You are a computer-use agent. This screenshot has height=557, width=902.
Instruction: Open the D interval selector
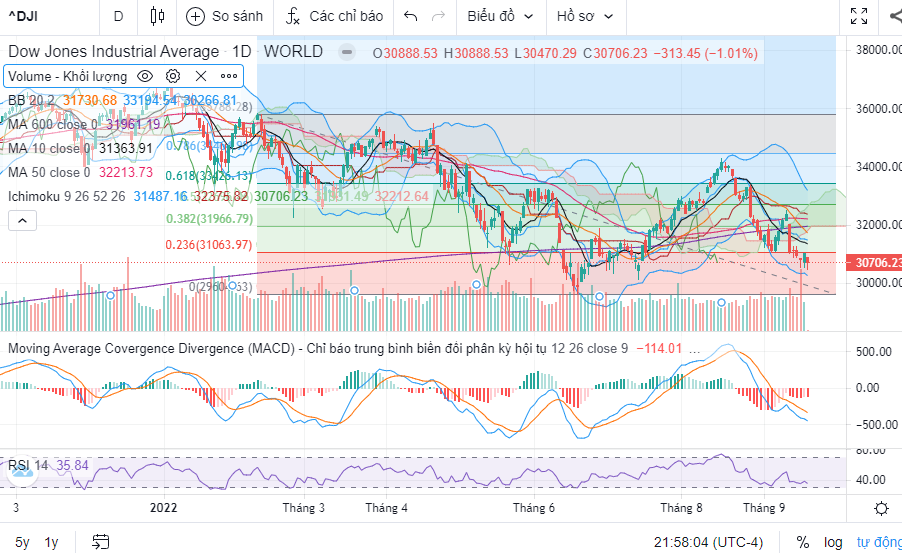(119, 16)
